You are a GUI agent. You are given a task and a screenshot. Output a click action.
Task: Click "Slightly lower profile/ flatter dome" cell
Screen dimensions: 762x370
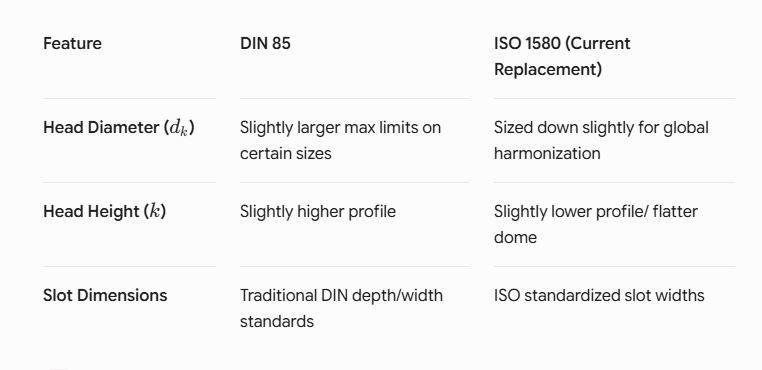[596, 224]
